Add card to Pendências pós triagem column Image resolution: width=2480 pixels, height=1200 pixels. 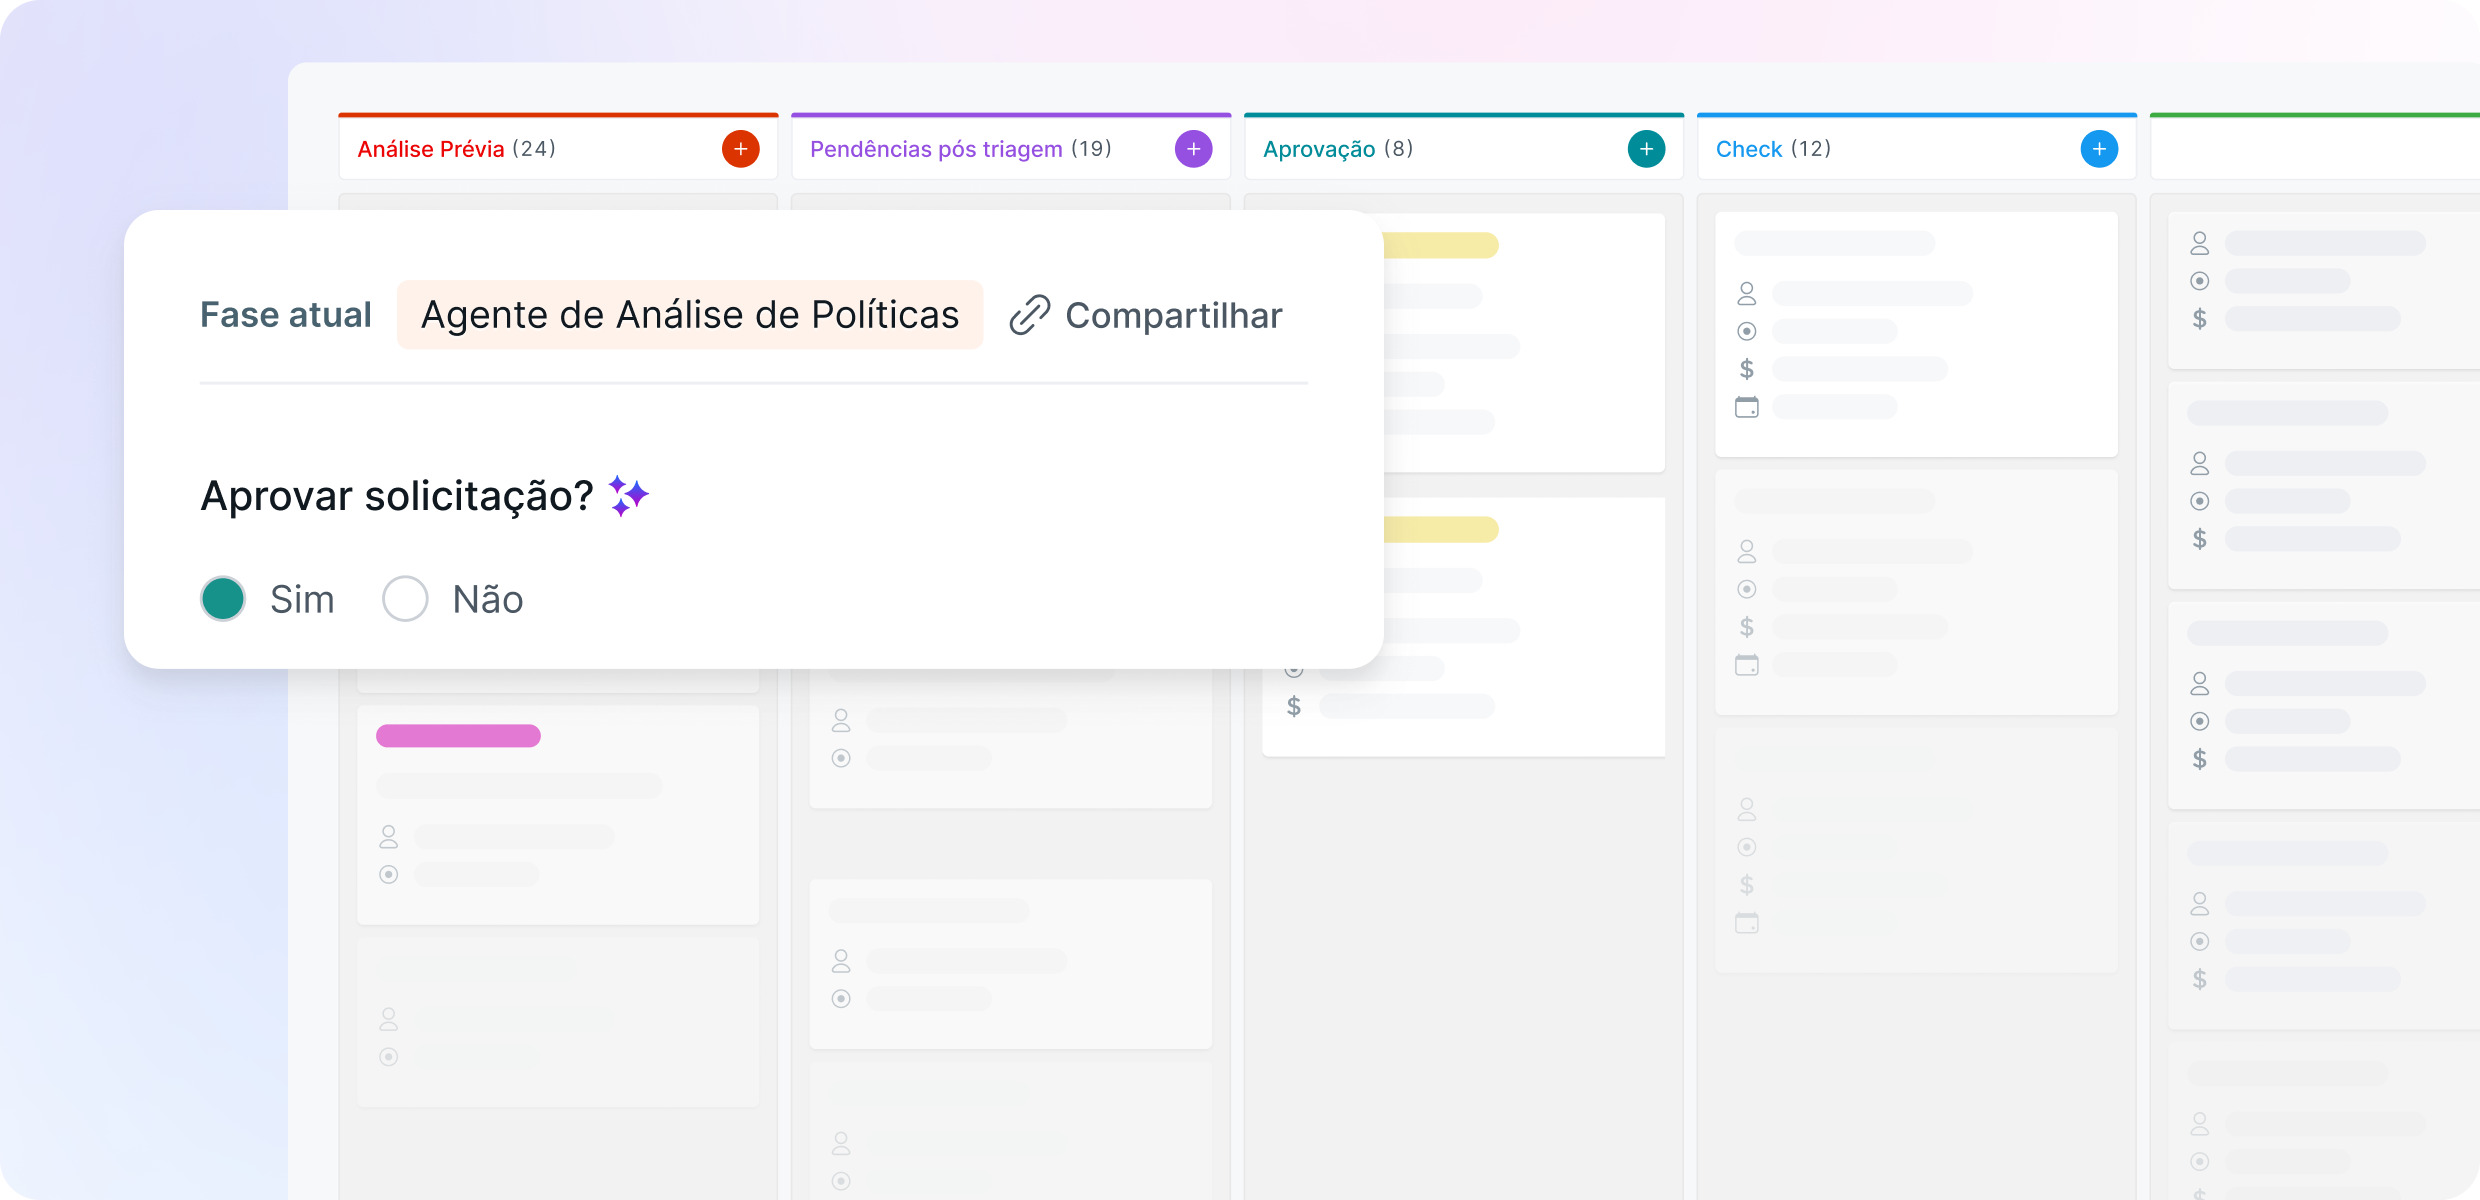point(1193,149)
